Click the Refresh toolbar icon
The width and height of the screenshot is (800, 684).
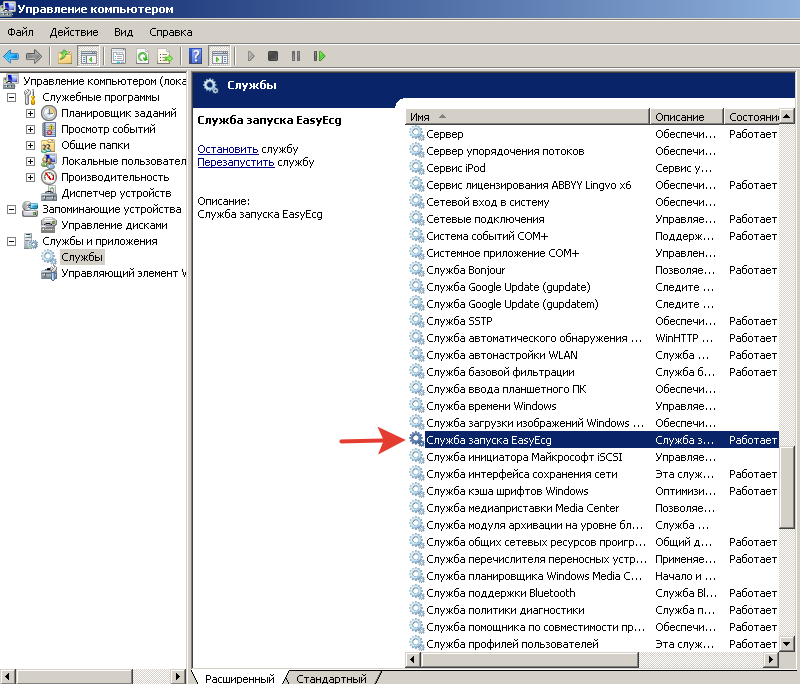[x=142, y=56]
